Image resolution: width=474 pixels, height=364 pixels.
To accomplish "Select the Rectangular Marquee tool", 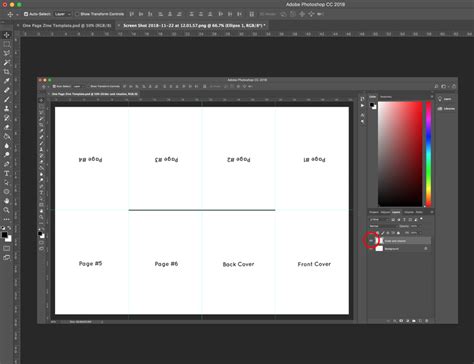I will click(6, 44).
